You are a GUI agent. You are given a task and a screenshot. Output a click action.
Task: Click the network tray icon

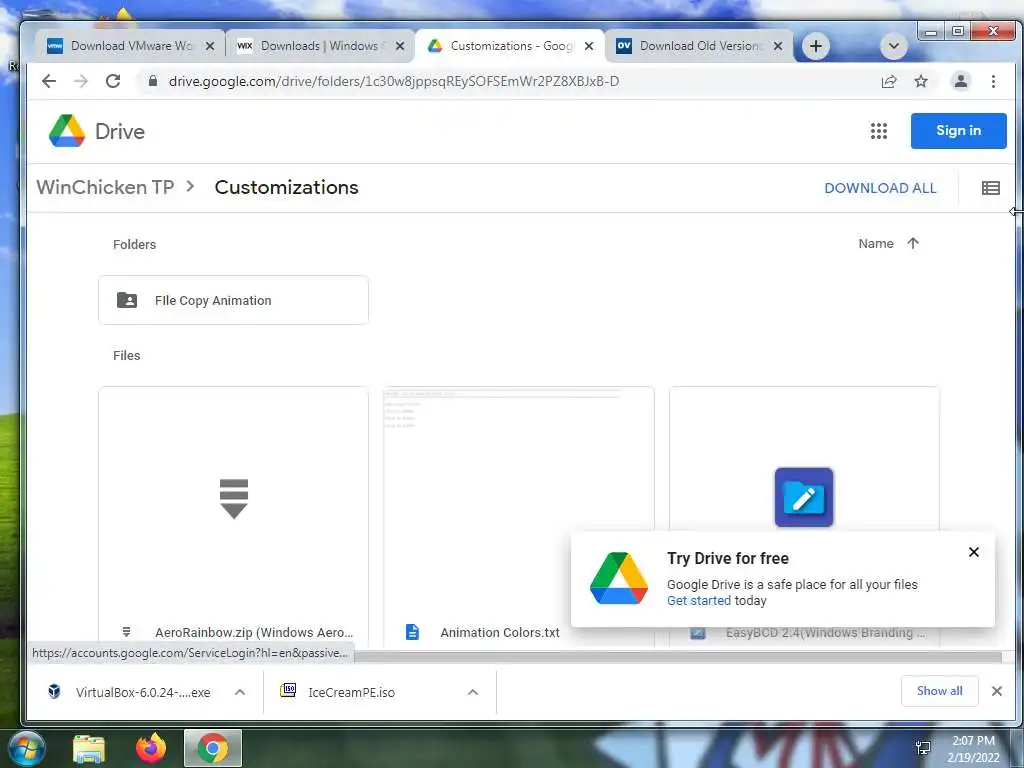click(923, 748)
